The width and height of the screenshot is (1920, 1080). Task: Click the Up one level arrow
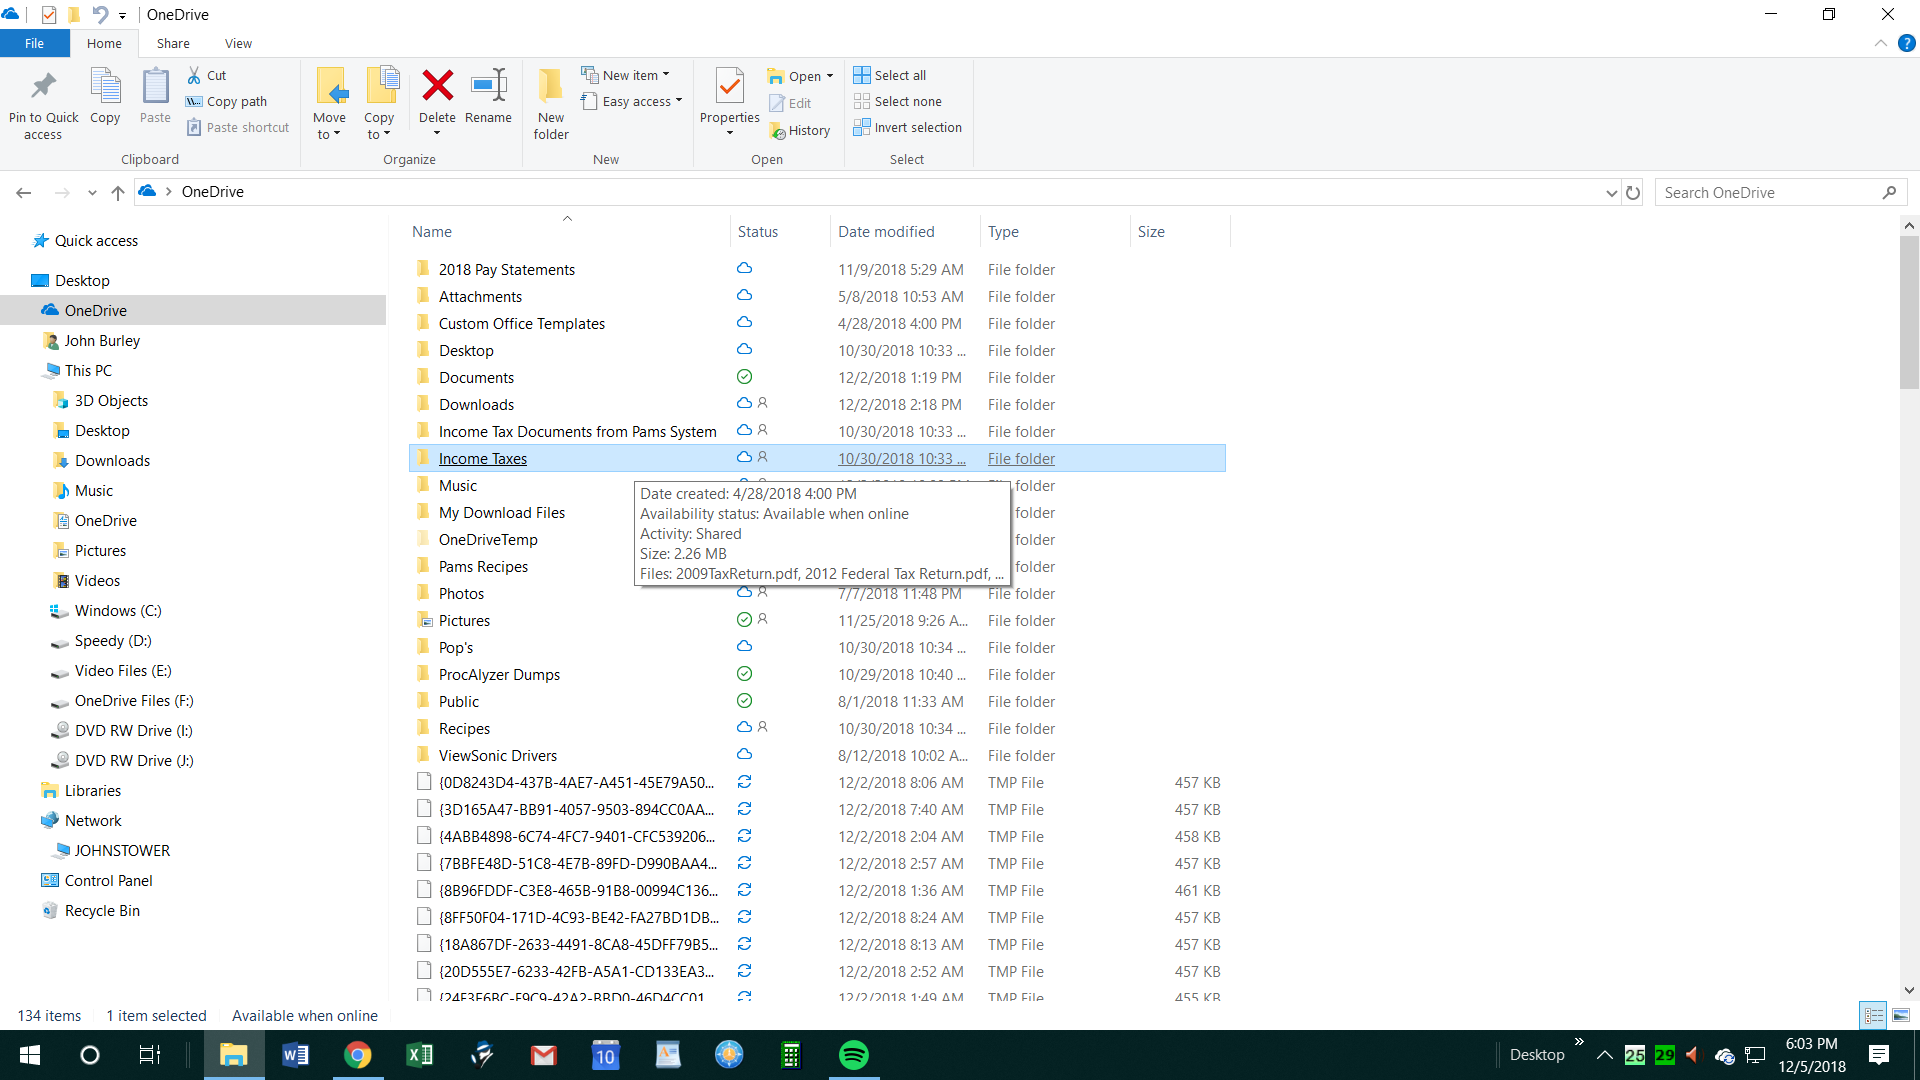click(118, 192)
